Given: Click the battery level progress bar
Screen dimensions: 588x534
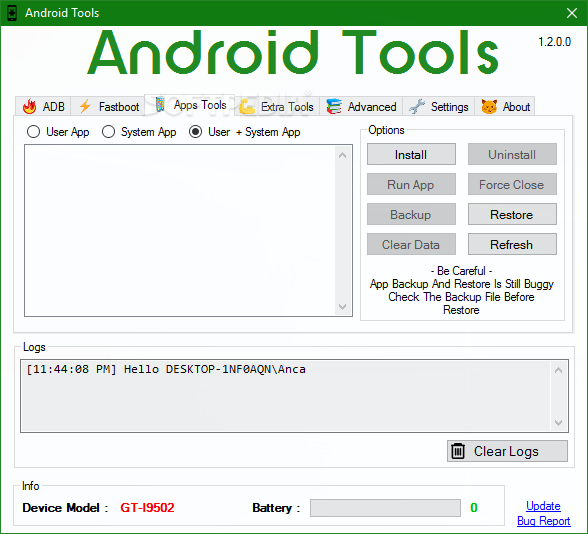Looking at the screenshot, I should tap(385, 508).
